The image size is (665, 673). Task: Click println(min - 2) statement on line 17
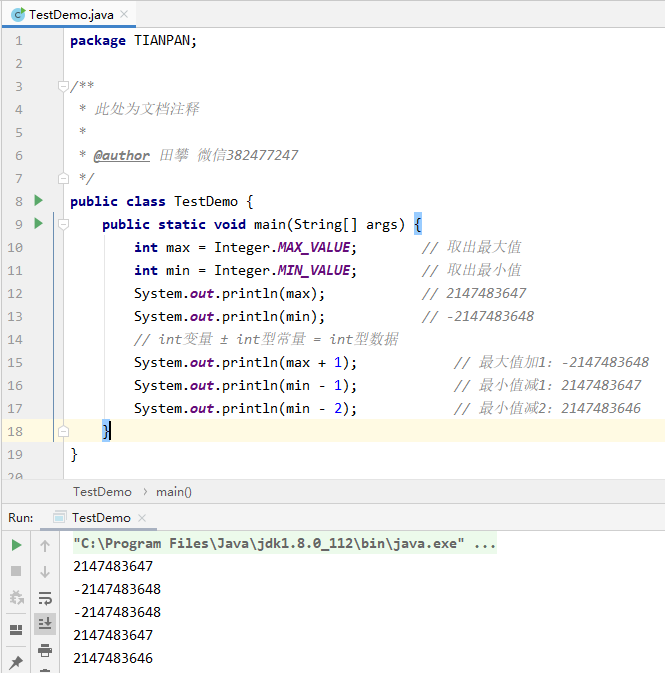(x=245, y=408)
